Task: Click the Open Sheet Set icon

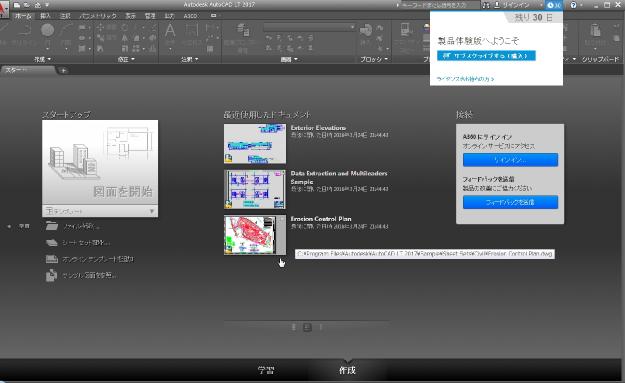Action: tap(52, 242)
